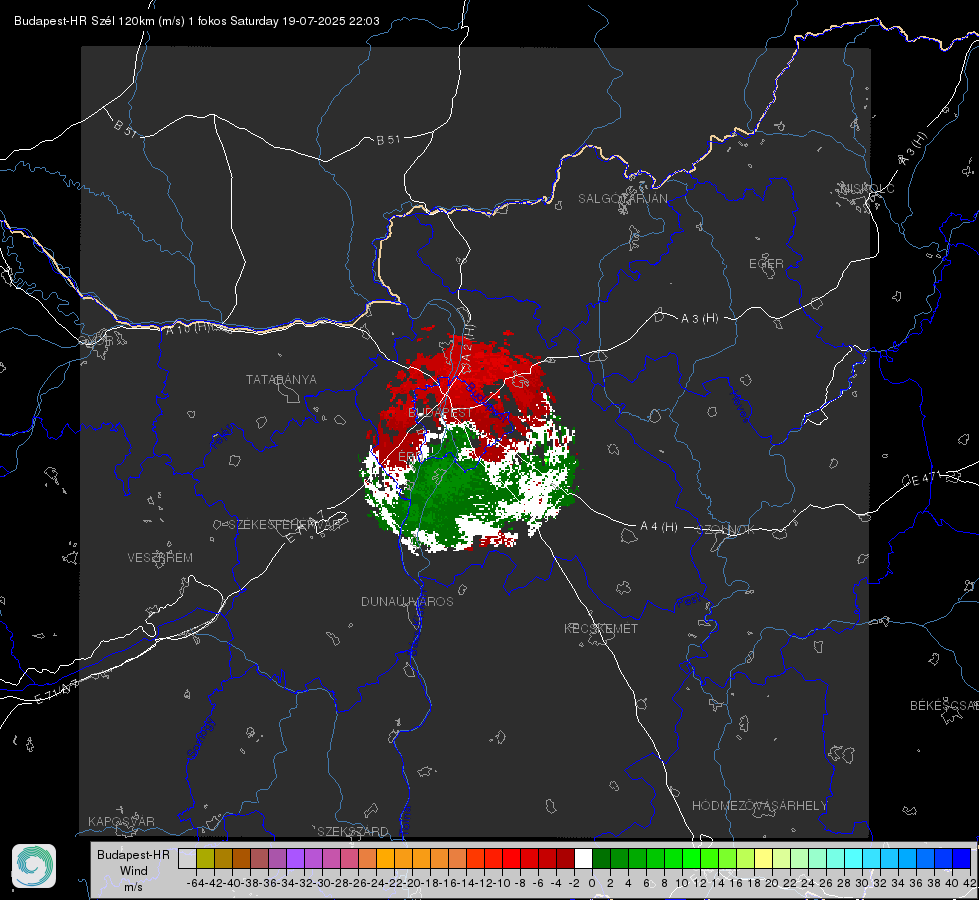Screen dimensions: 979x900
Task: Click the TATABÁNYA city label
Action: pos(281,380)
